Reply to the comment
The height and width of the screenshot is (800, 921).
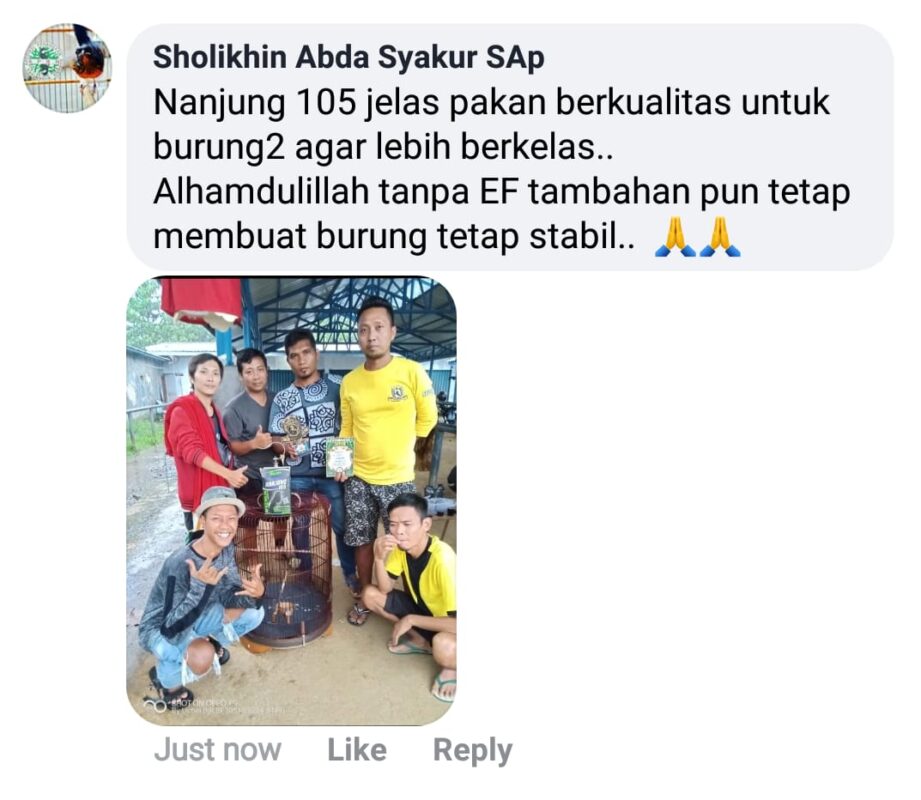pyautogui.click(x=472, y=751)
